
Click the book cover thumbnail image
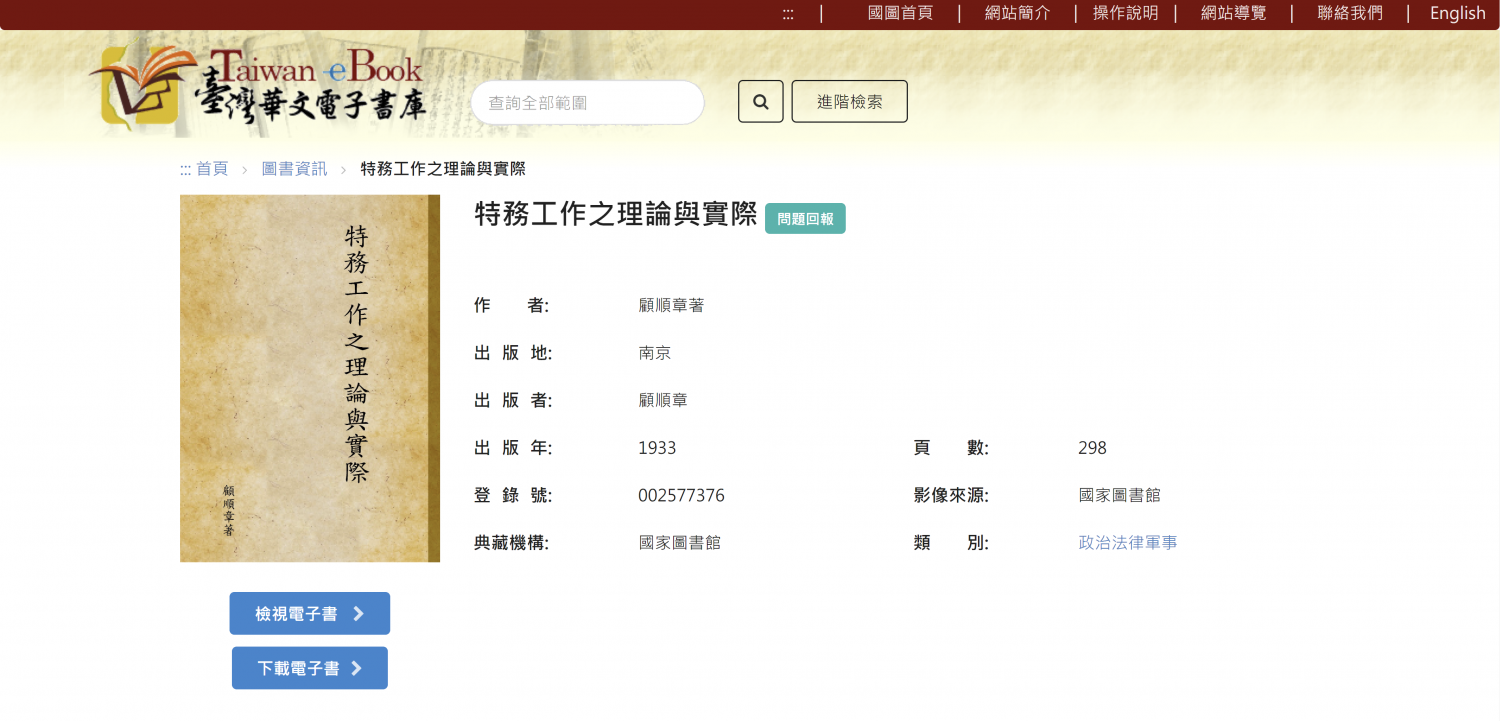[x=309, y=378]
